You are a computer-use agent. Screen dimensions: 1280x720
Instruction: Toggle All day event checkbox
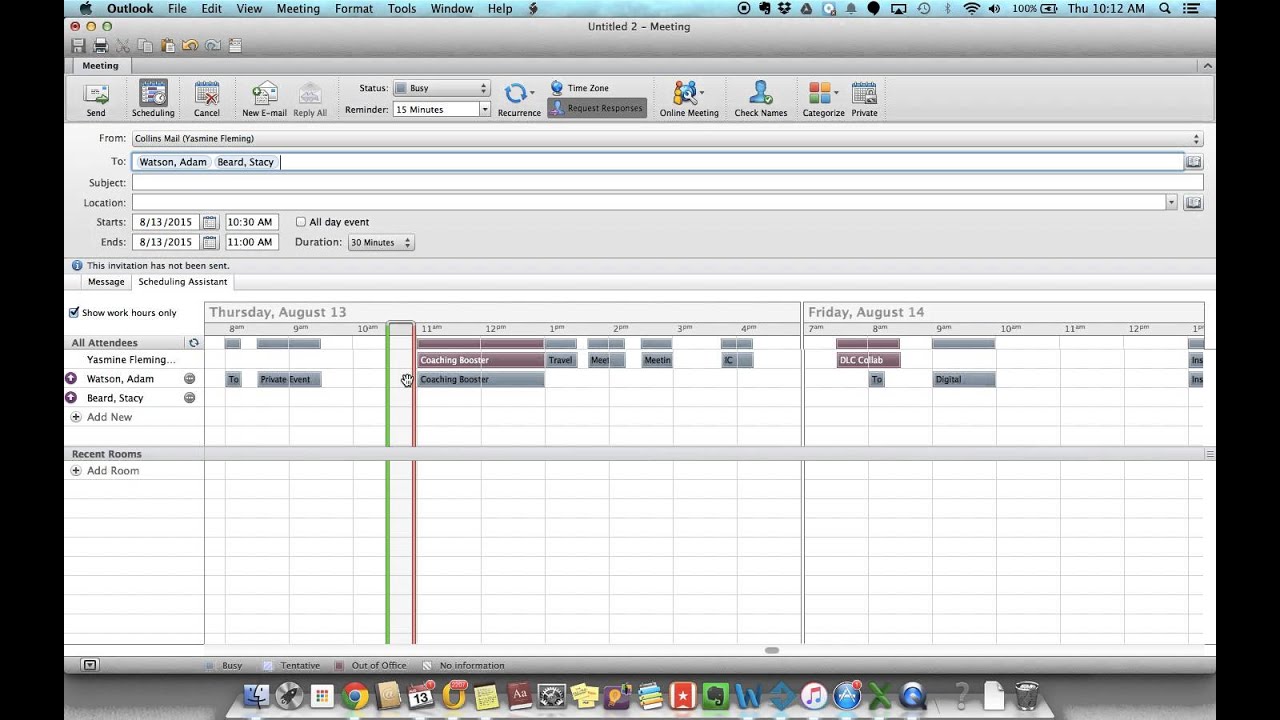click(301, 222)
